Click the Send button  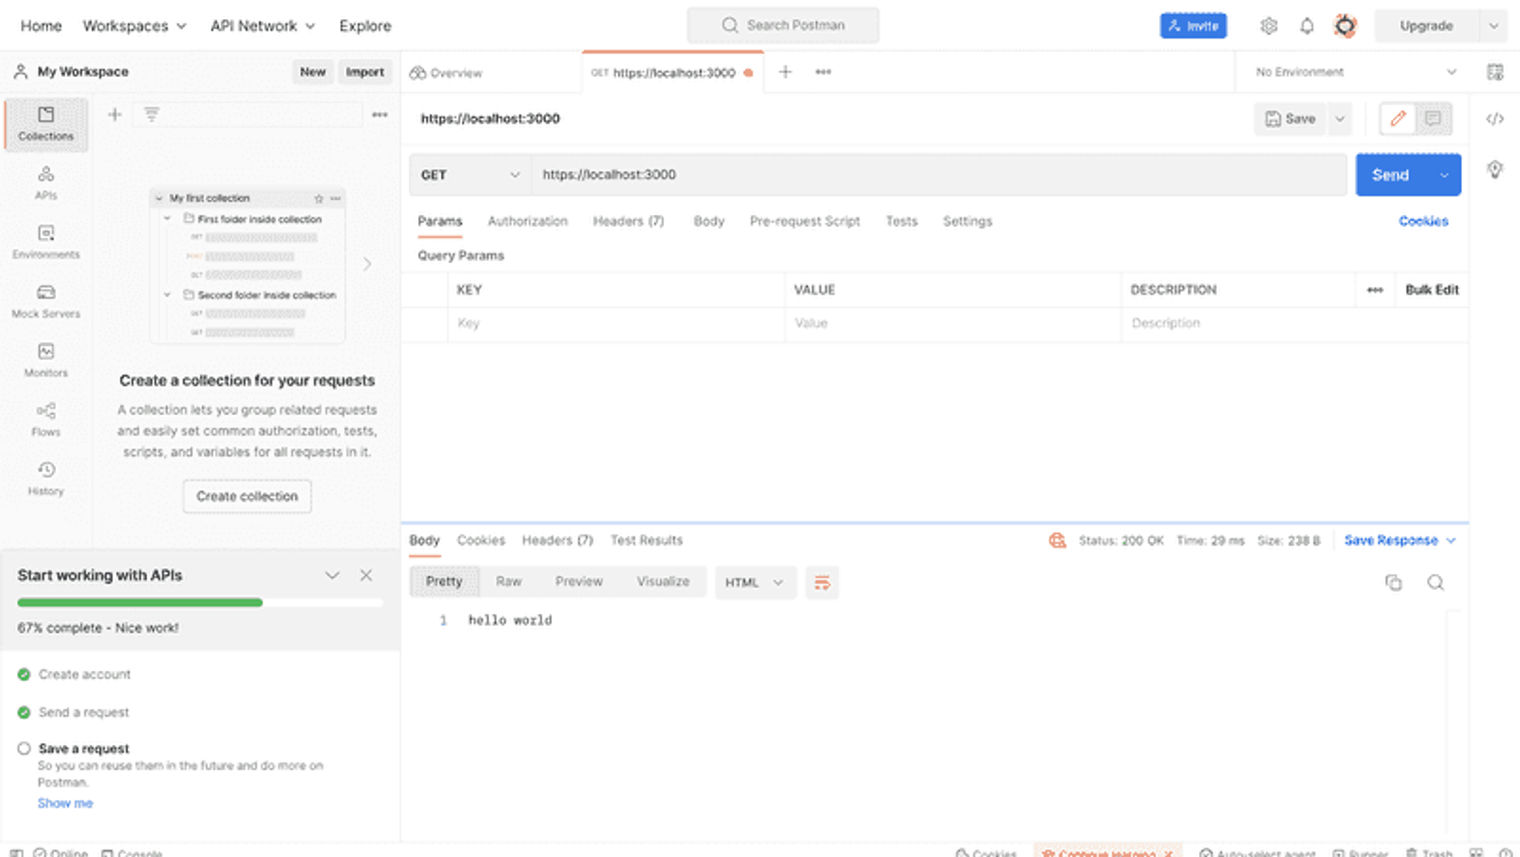1391,175
